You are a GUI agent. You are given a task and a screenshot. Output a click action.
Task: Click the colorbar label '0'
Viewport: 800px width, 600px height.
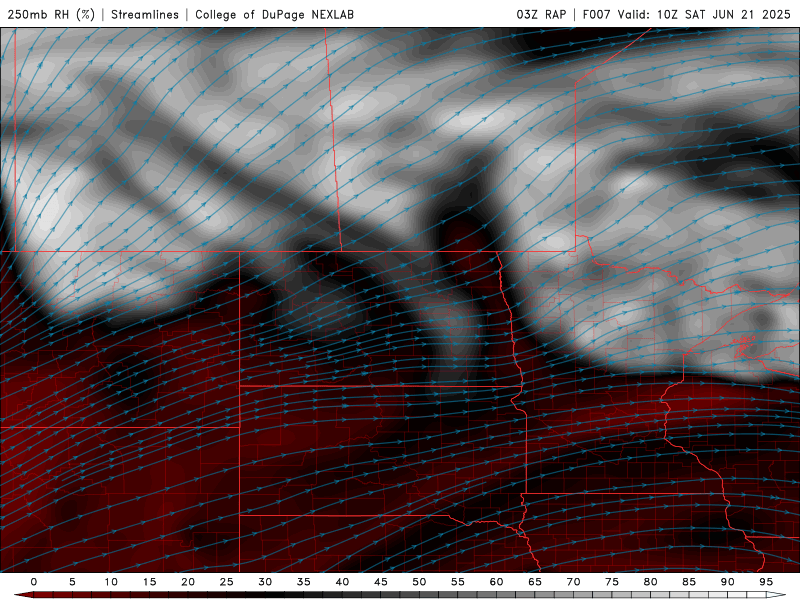click(34, 582)
